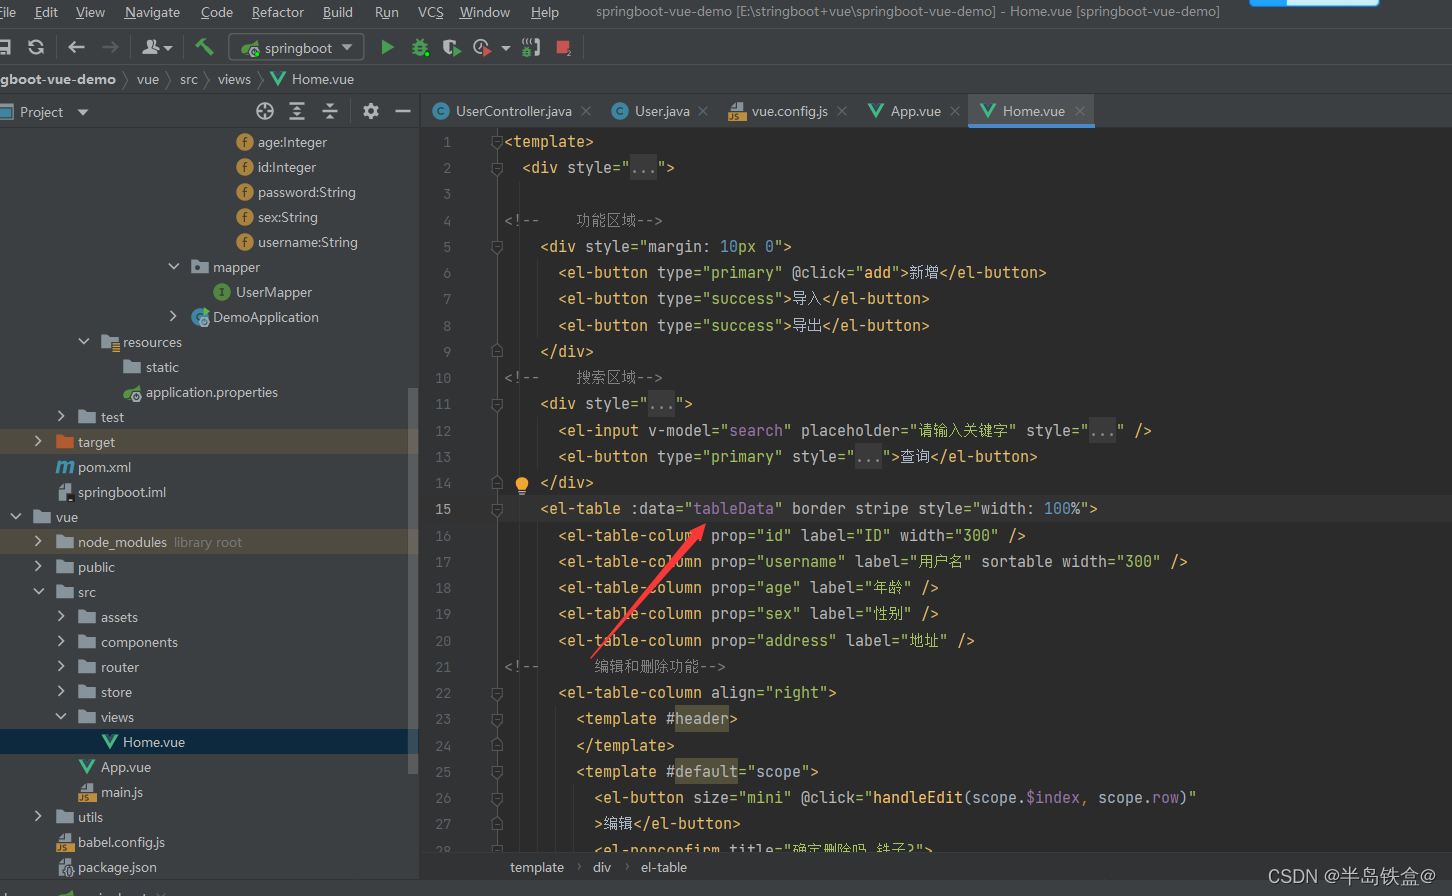Collapse the mapper folder
This screenshot has width=1452, height=896.
coord(174,267)
